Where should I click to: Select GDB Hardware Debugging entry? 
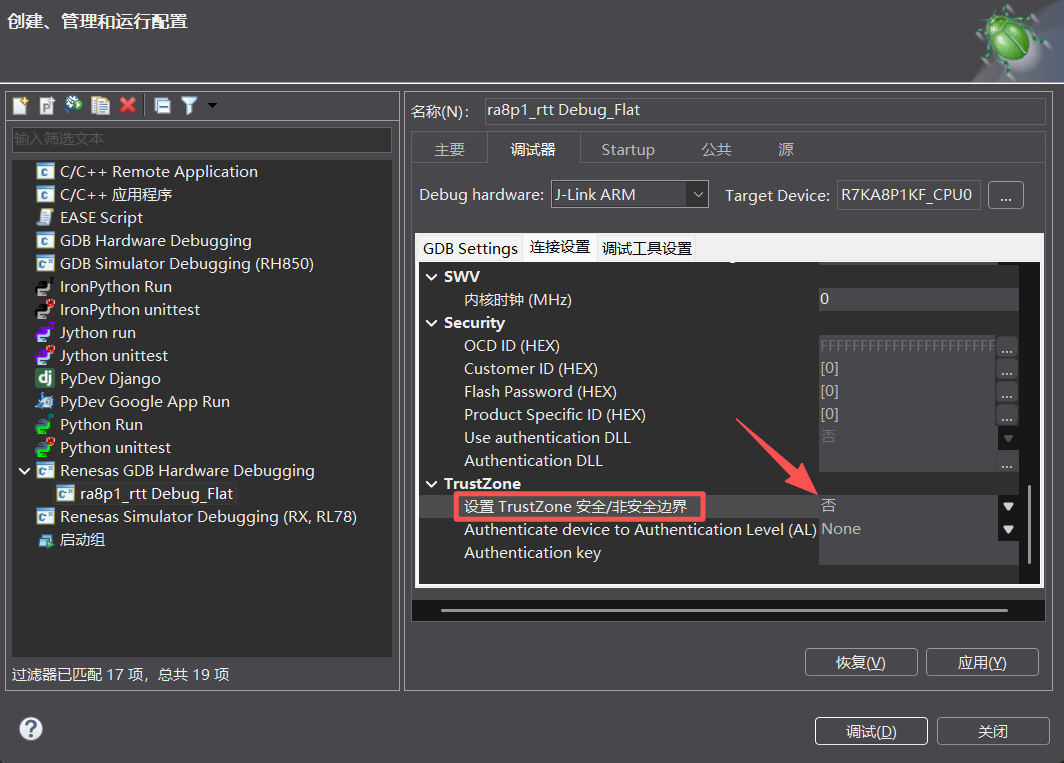point(155,241)
